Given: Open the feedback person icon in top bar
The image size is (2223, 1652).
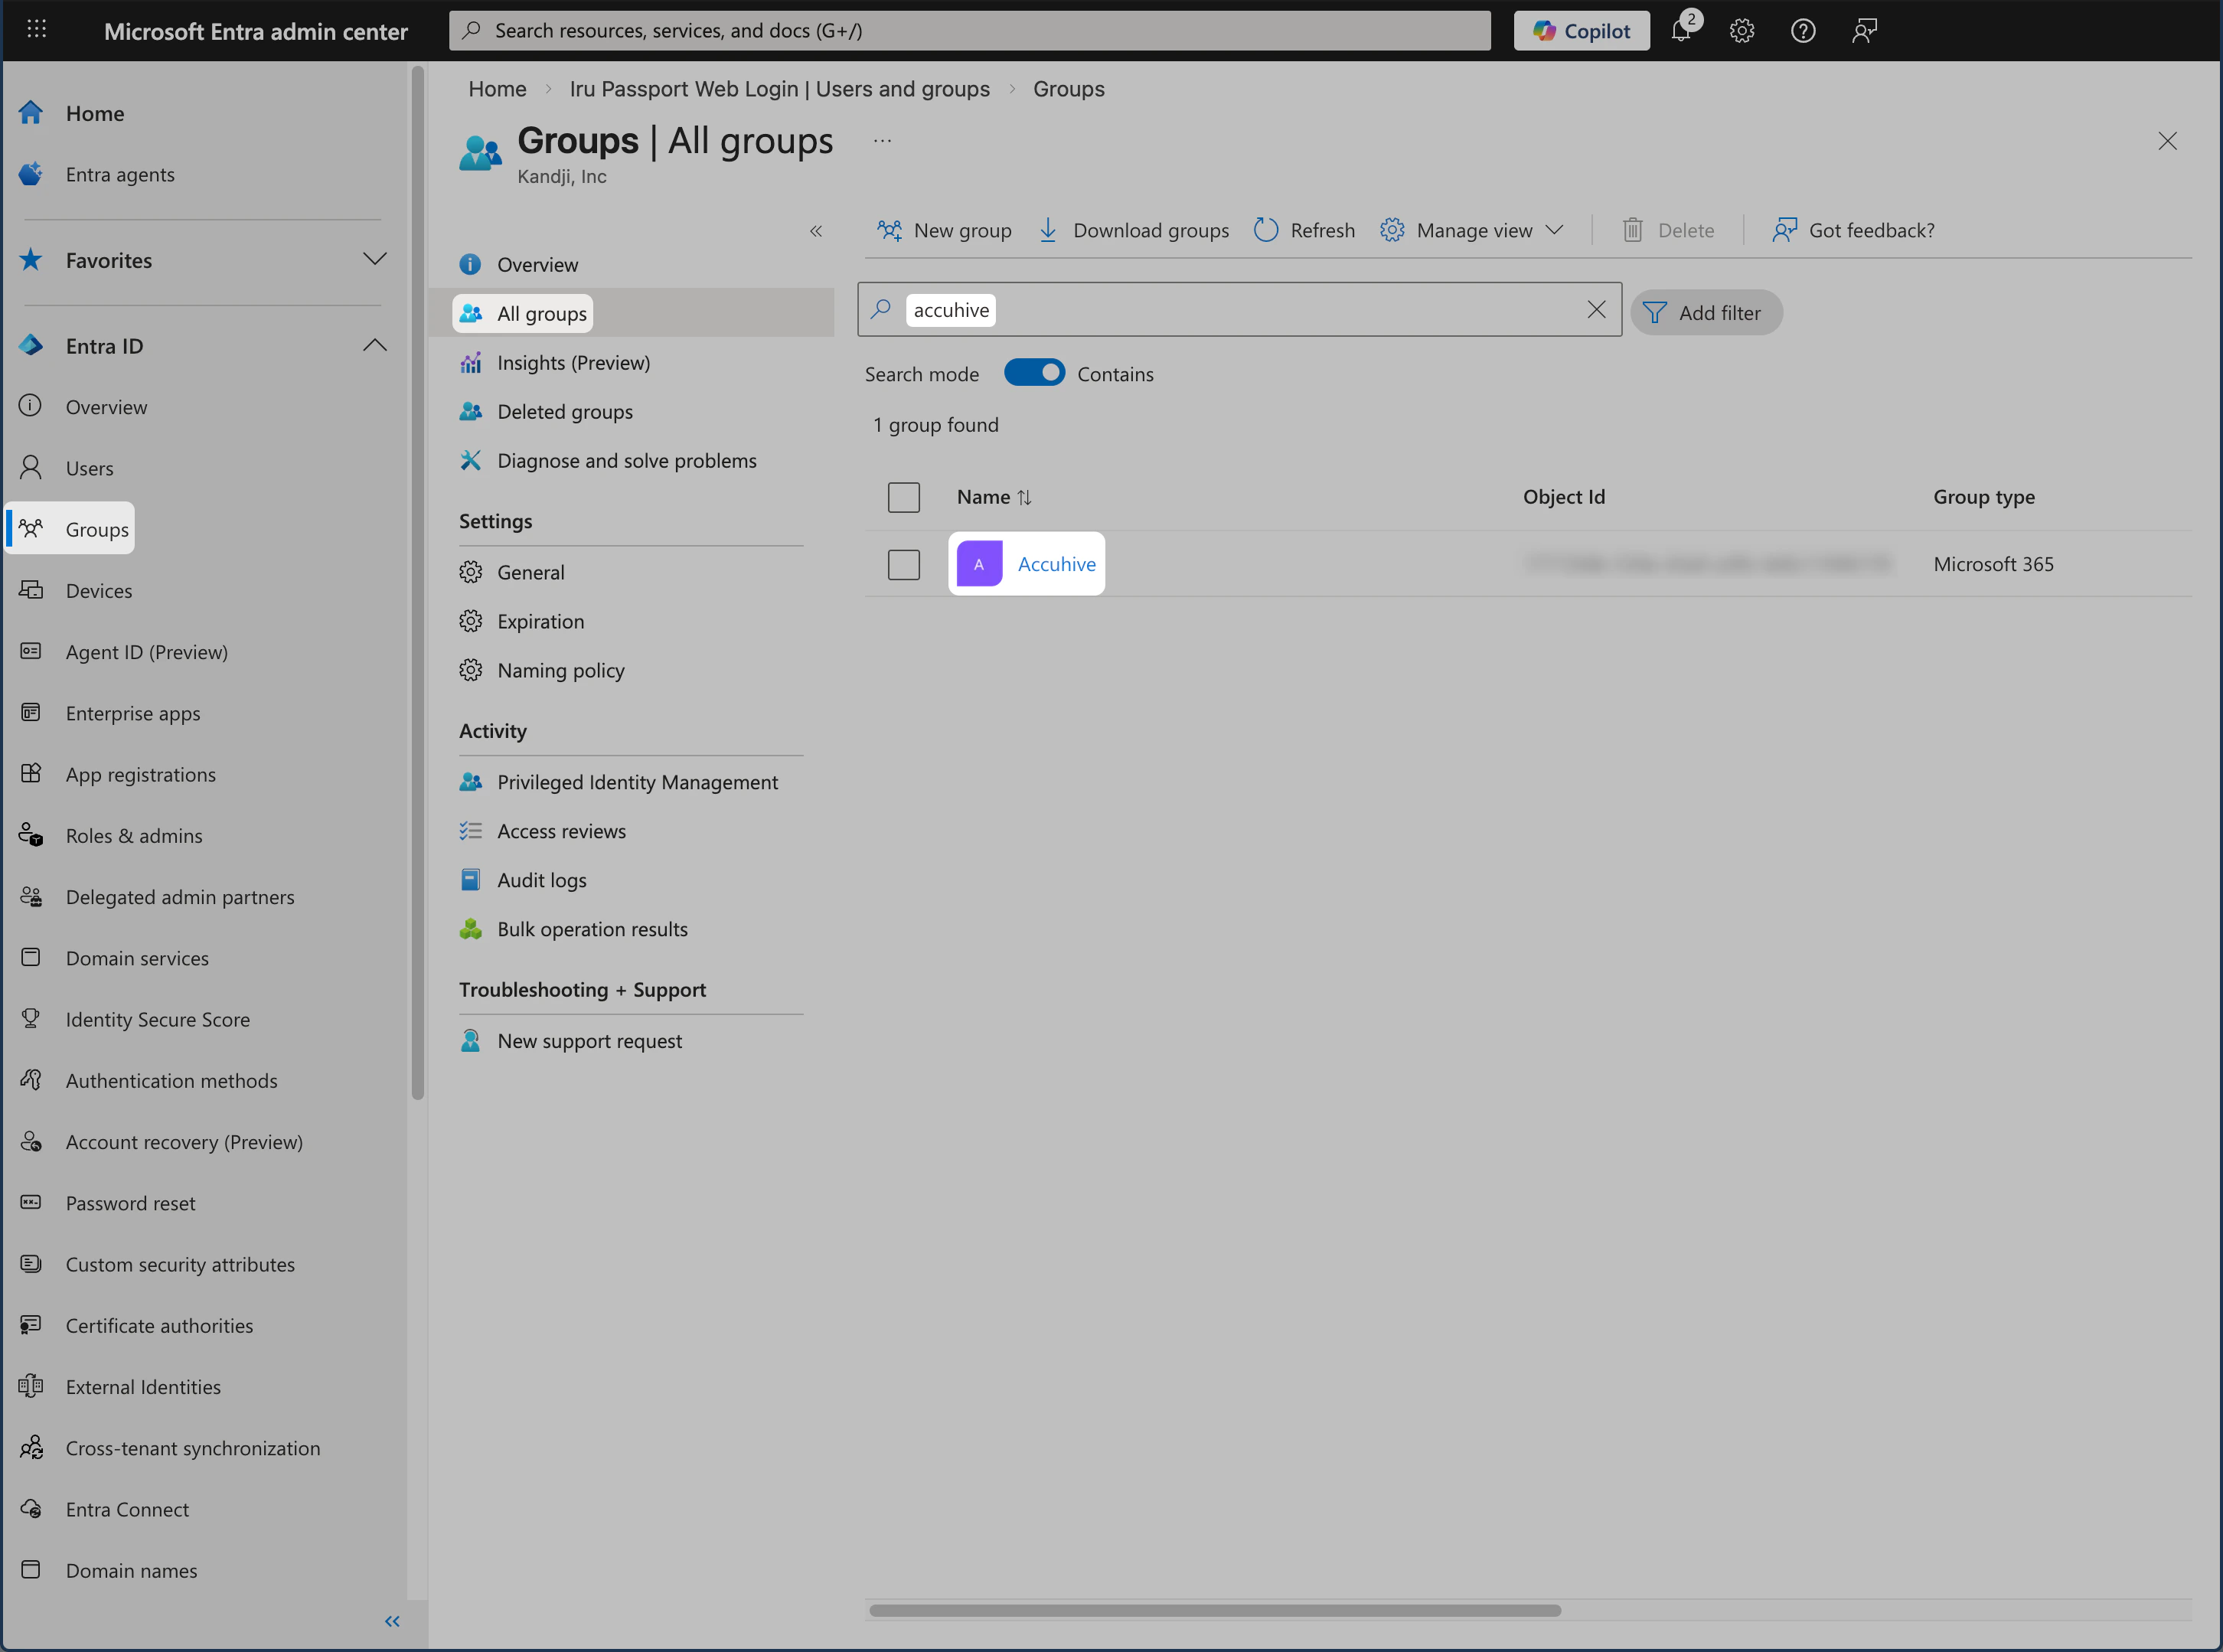Looking at the screenshot, I should click(x=1864, y=30).
